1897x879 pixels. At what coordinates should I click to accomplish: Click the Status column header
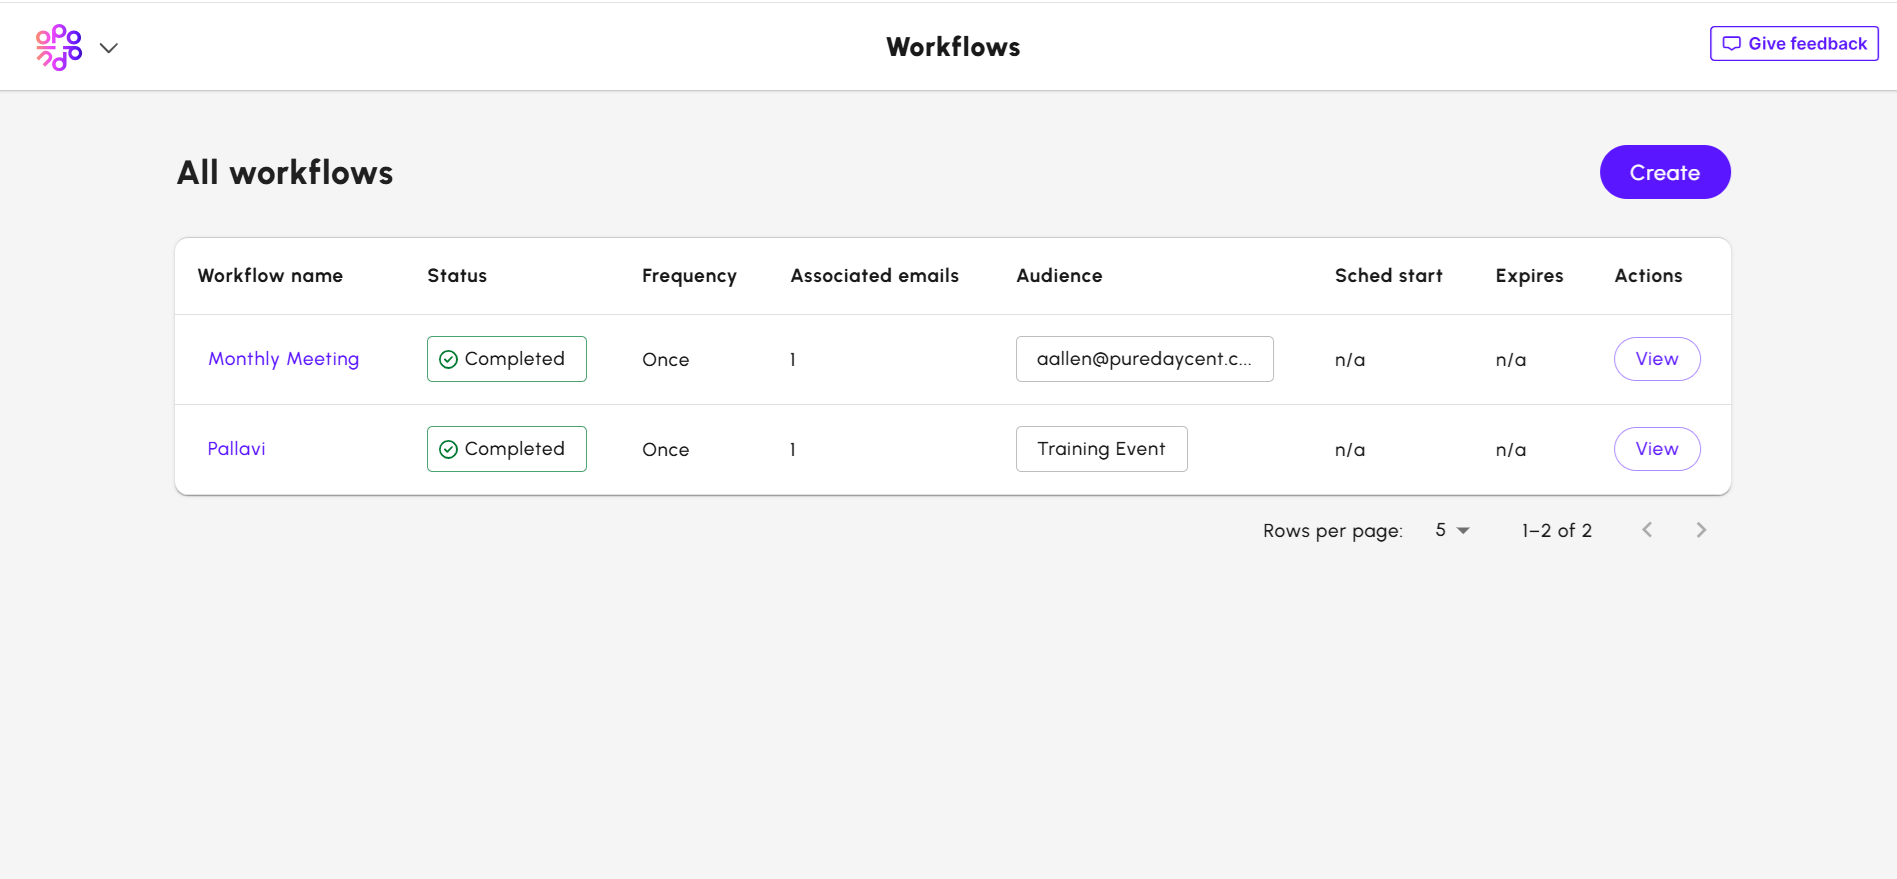[457, 276]
